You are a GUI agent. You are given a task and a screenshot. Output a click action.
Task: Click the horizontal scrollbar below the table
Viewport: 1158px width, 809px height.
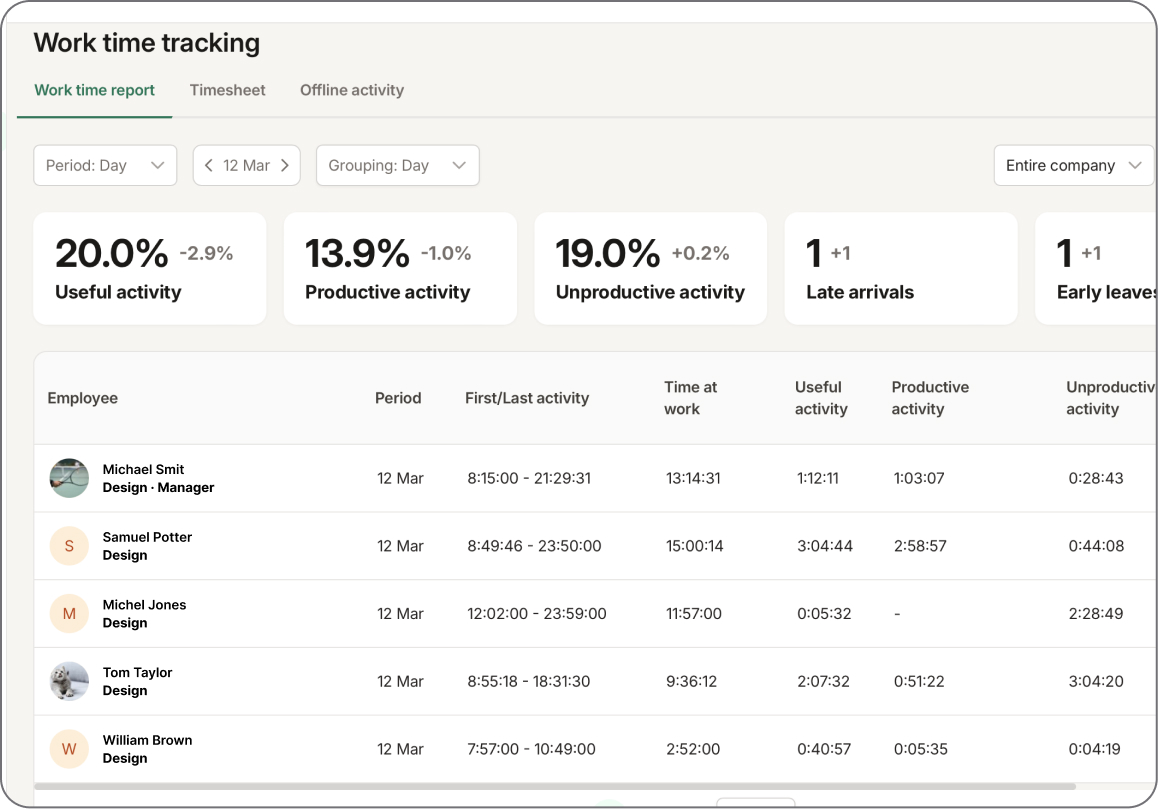[x=555, y=787]
